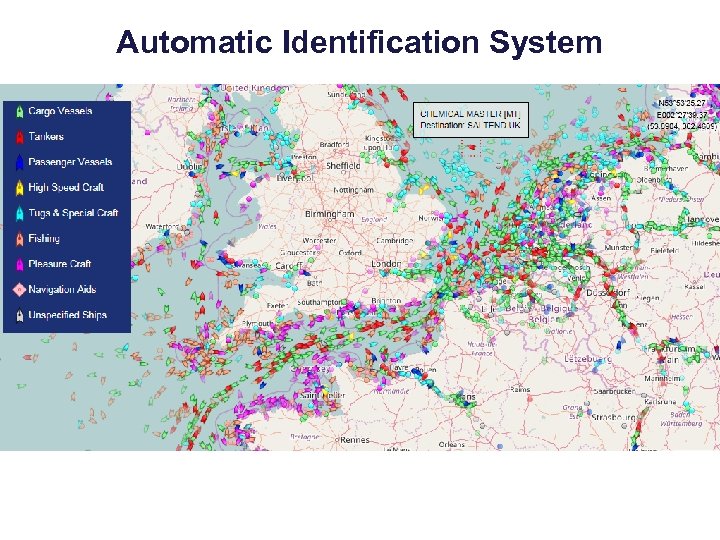Select the Tankers legend label
This screenshot has height=540, width=720.
coord(46,136)
